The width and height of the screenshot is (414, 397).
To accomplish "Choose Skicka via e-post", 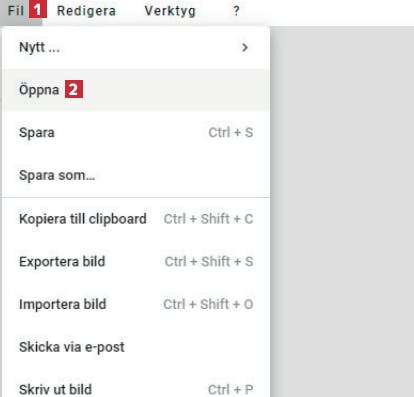I will coord(136,347).
